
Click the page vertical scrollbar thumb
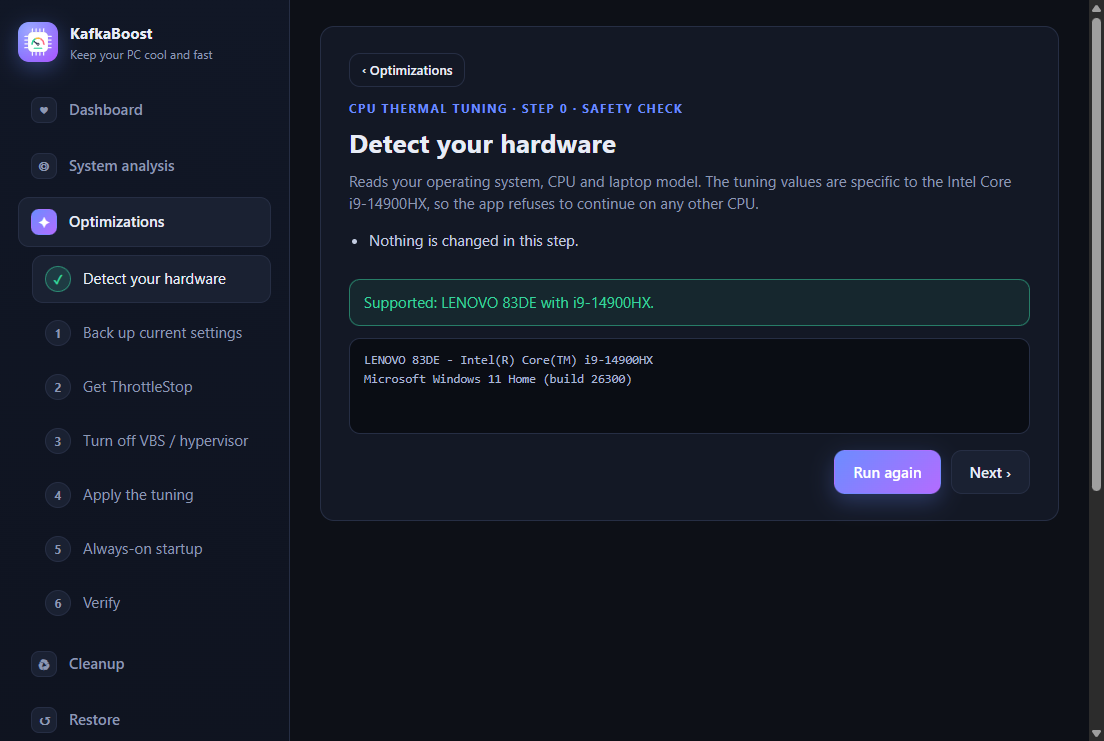1096,254
